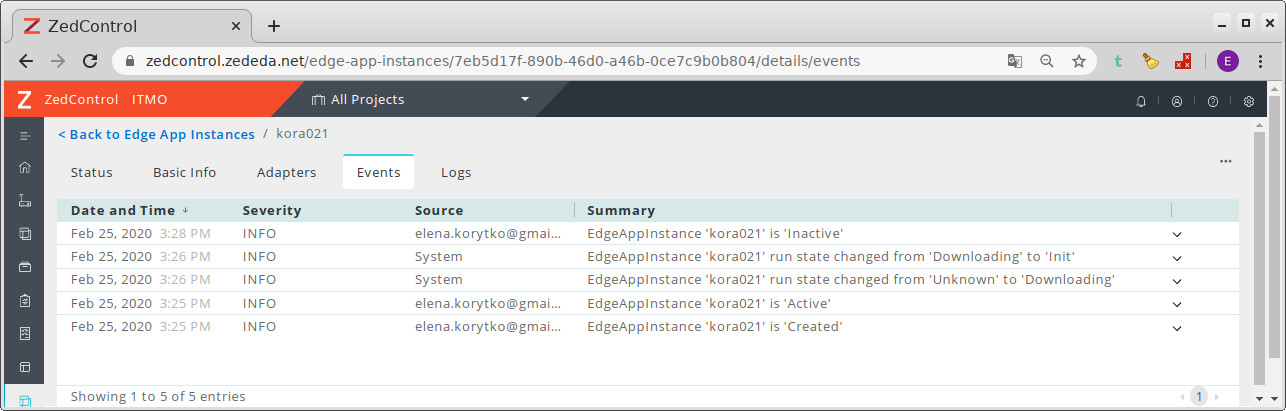Click the three-dot more options button
The height and width of the screenshot is (411, 1286).
[x=1226, y=161]
